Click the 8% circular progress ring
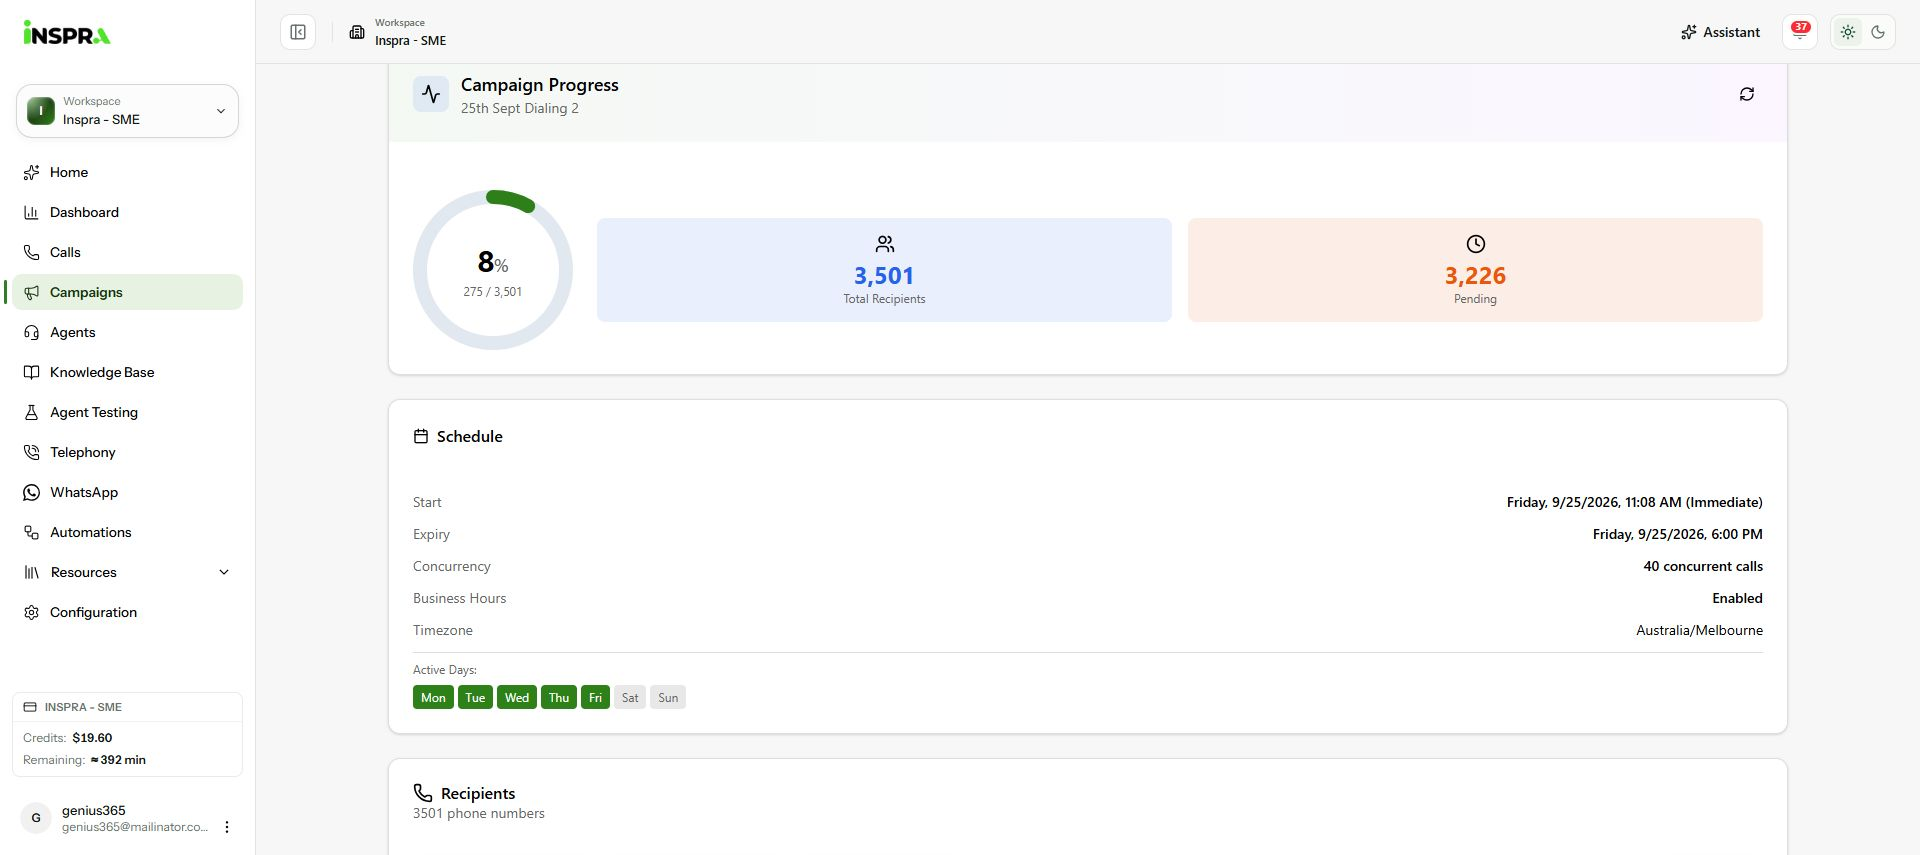 pyautogui.click(x=493, y=270)
